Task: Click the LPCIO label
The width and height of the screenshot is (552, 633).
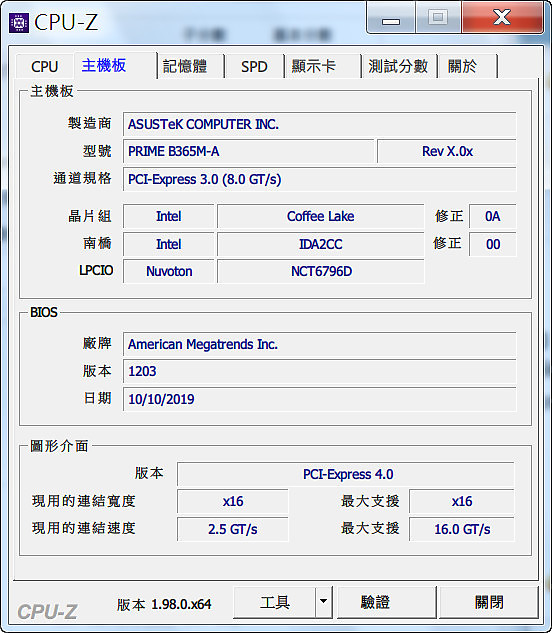Action: pos(96,270)
